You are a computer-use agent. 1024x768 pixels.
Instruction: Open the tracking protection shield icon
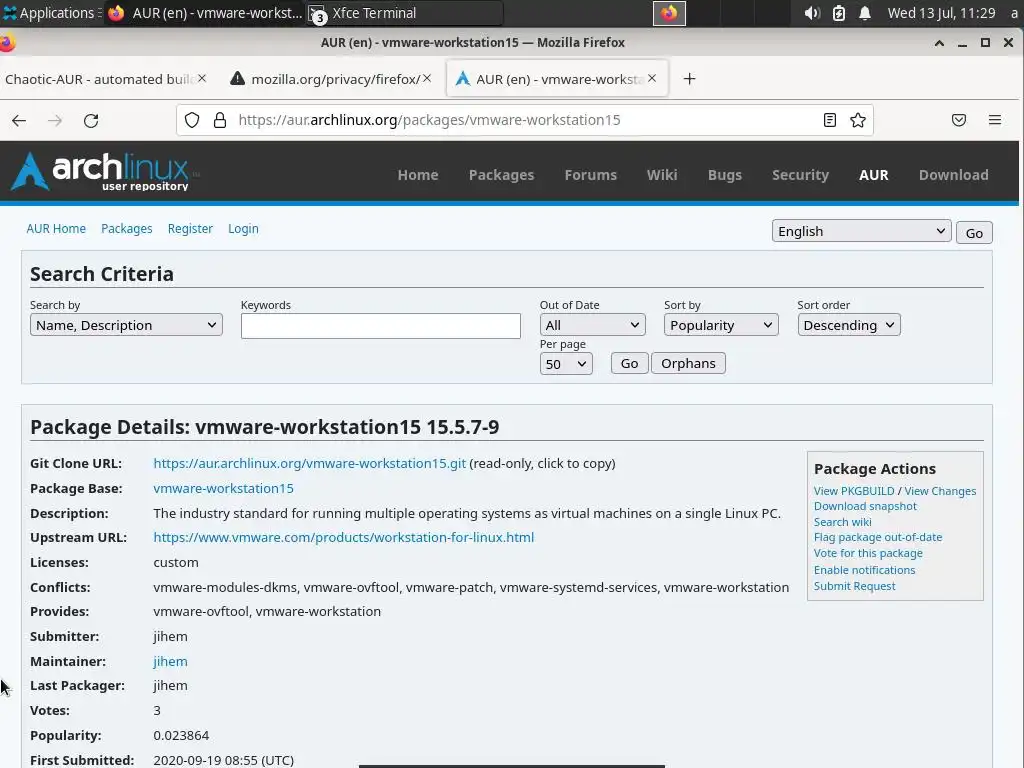tap(191, 120)
